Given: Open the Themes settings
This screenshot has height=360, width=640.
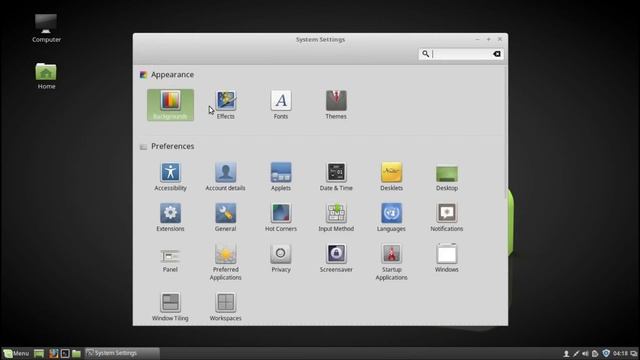Looking at the screenshot, I should pos(336,105).
